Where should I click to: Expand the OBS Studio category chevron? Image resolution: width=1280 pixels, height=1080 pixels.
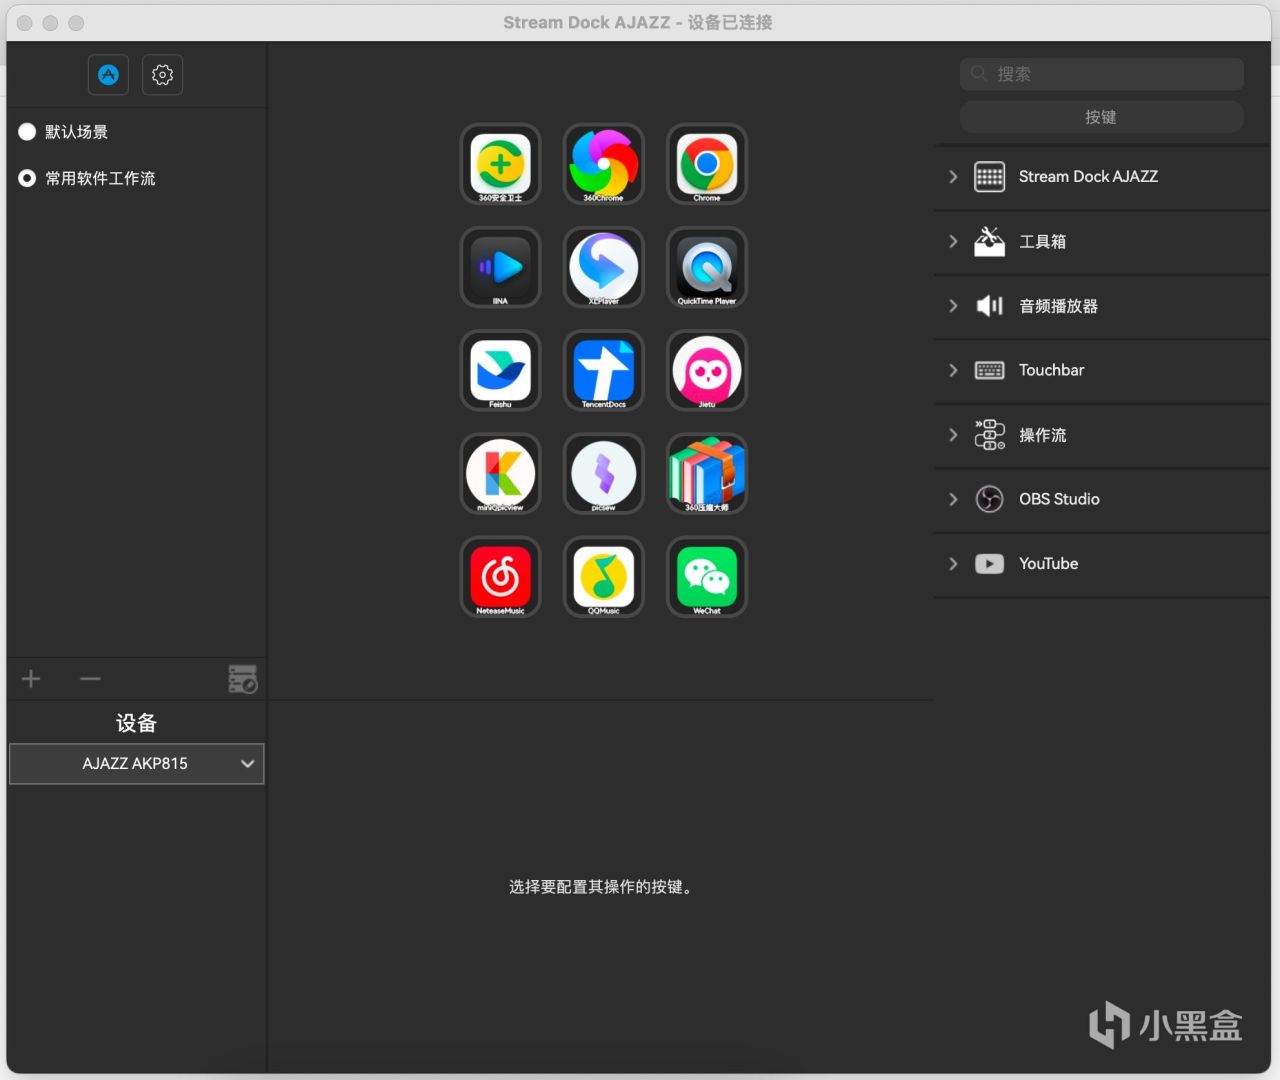click(953, 499)
